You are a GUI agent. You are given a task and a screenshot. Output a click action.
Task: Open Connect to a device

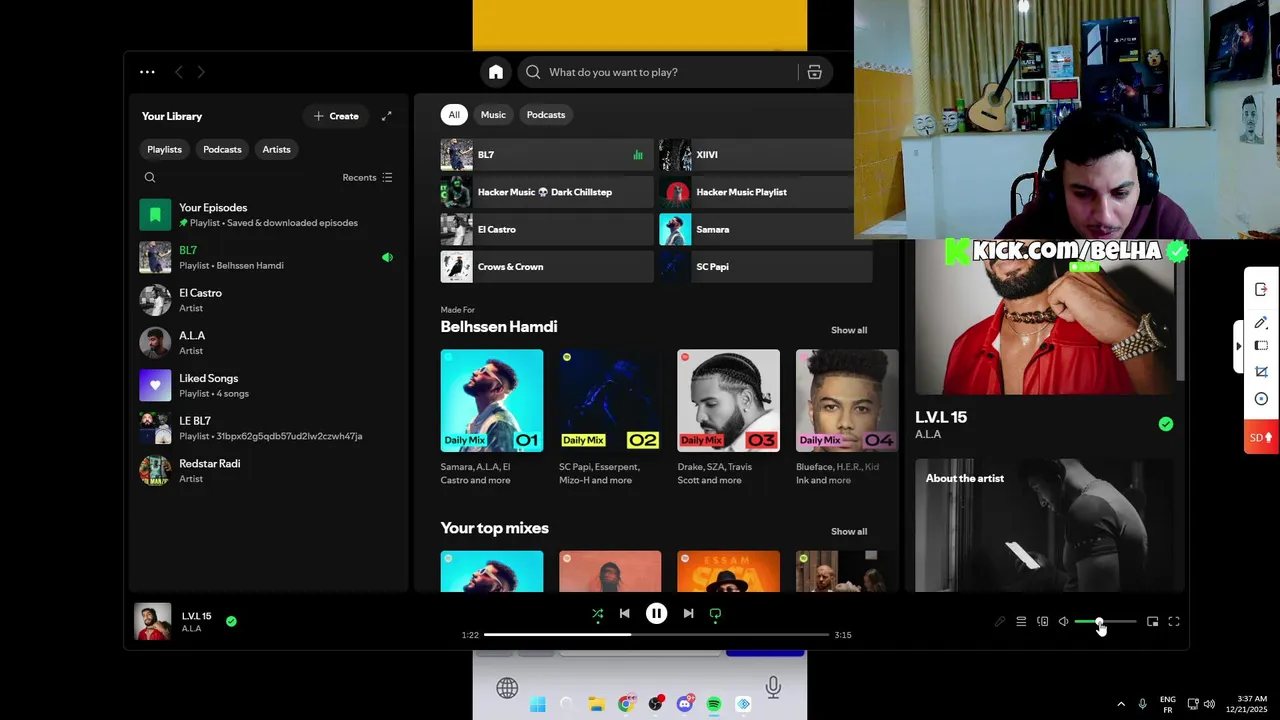[x=1042, y=622]
